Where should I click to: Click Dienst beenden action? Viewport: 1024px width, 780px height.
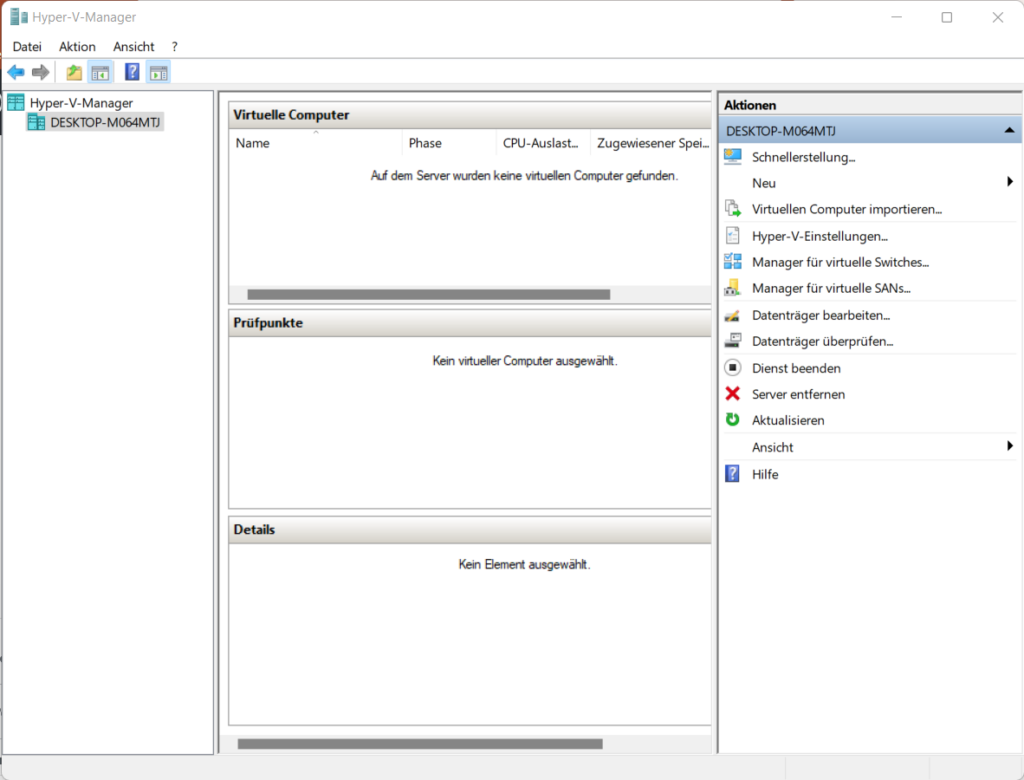[796, 368]
